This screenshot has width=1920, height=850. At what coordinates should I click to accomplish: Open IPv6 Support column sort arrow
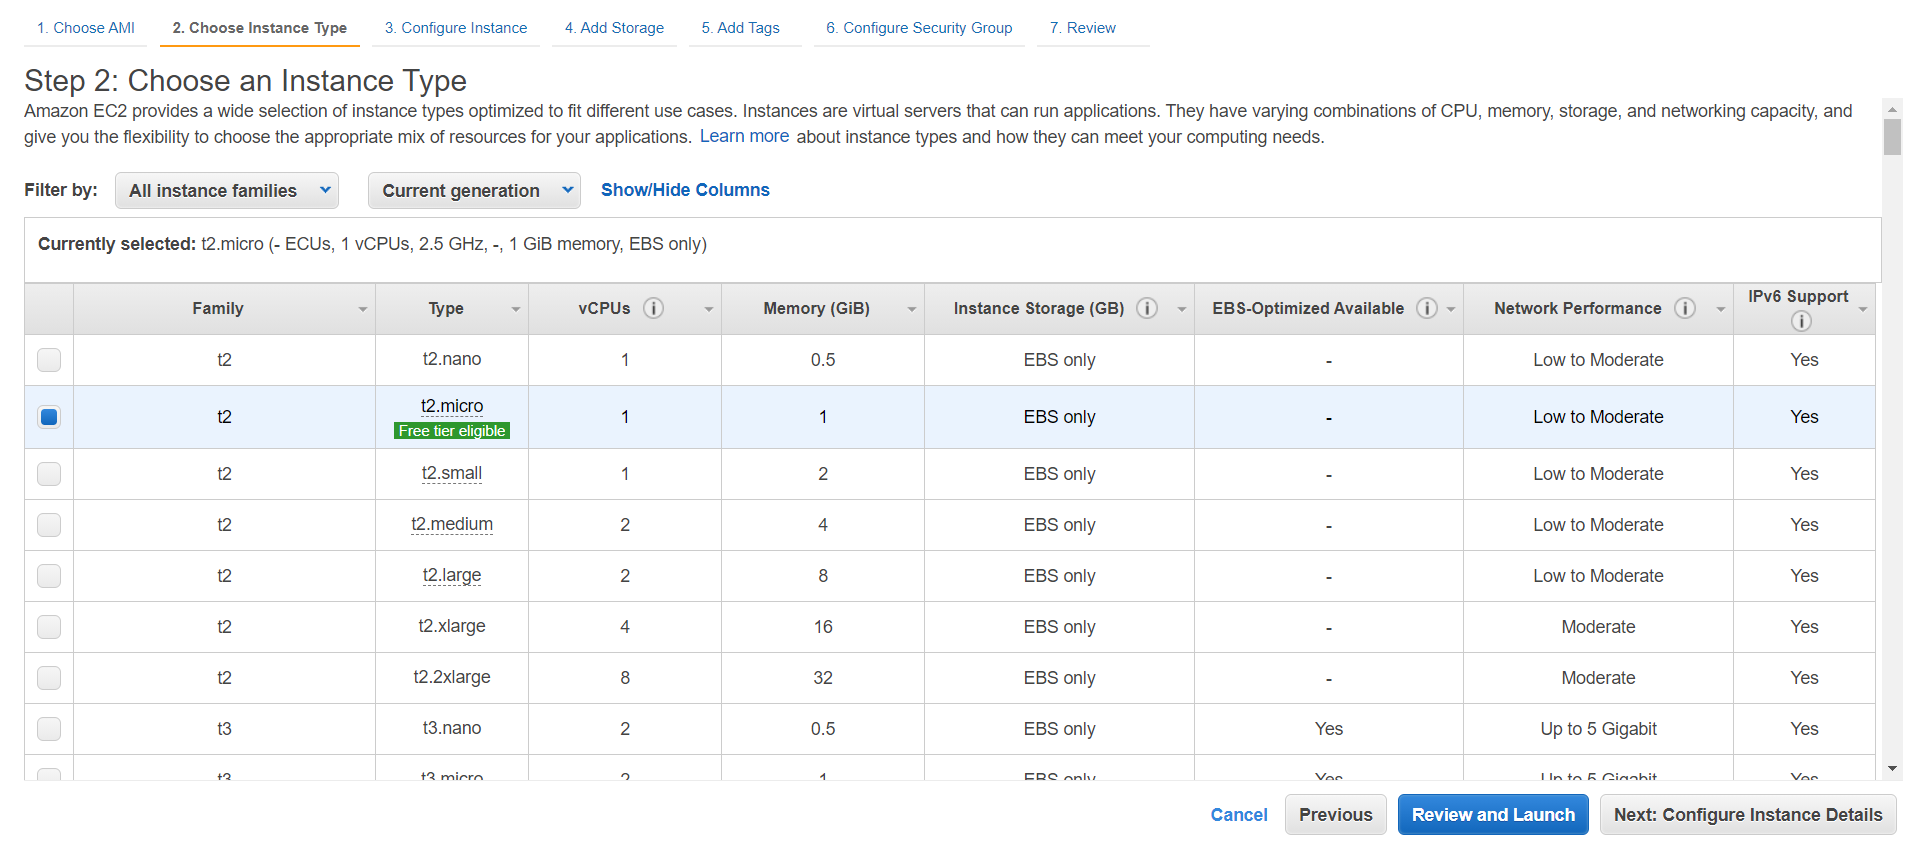[x=1863, y=310]
